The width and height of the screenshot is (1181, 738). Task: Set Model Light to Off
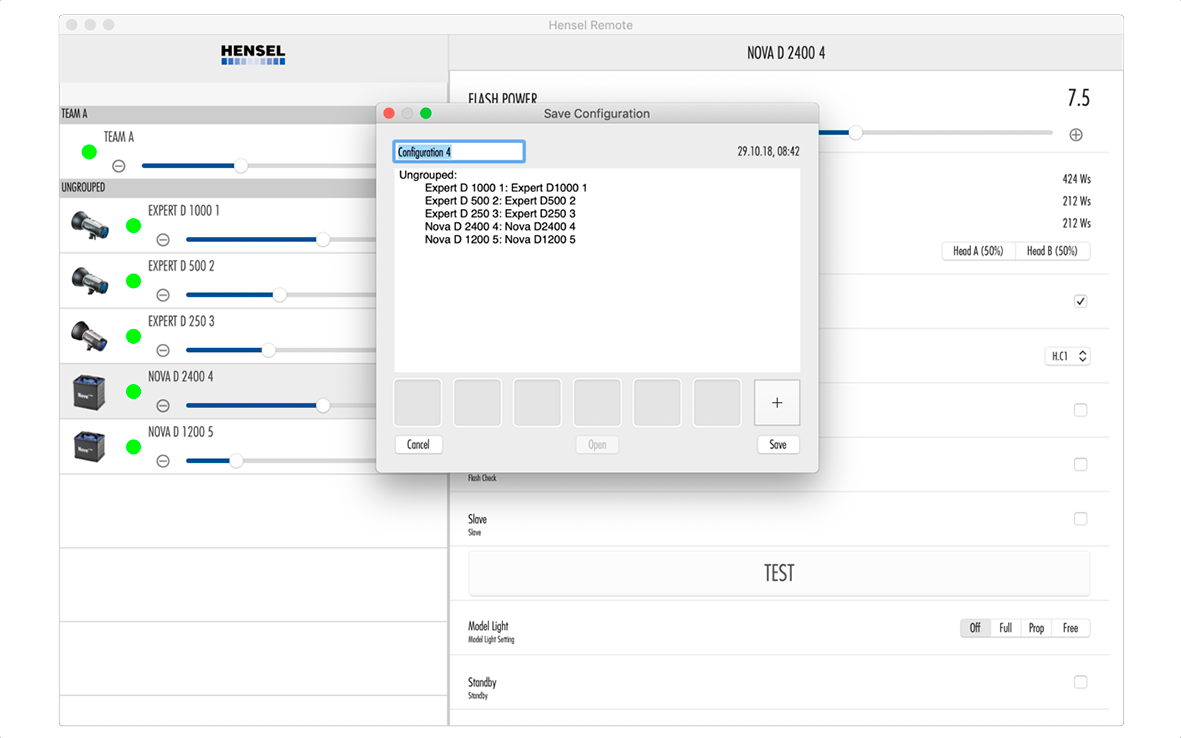975,628
